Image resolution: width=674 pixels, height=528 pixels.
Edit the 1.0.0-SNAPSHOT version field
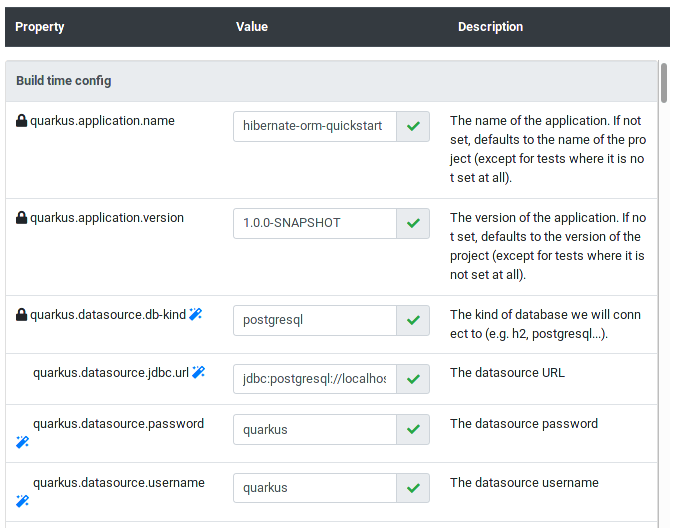[x=315, y=224]
